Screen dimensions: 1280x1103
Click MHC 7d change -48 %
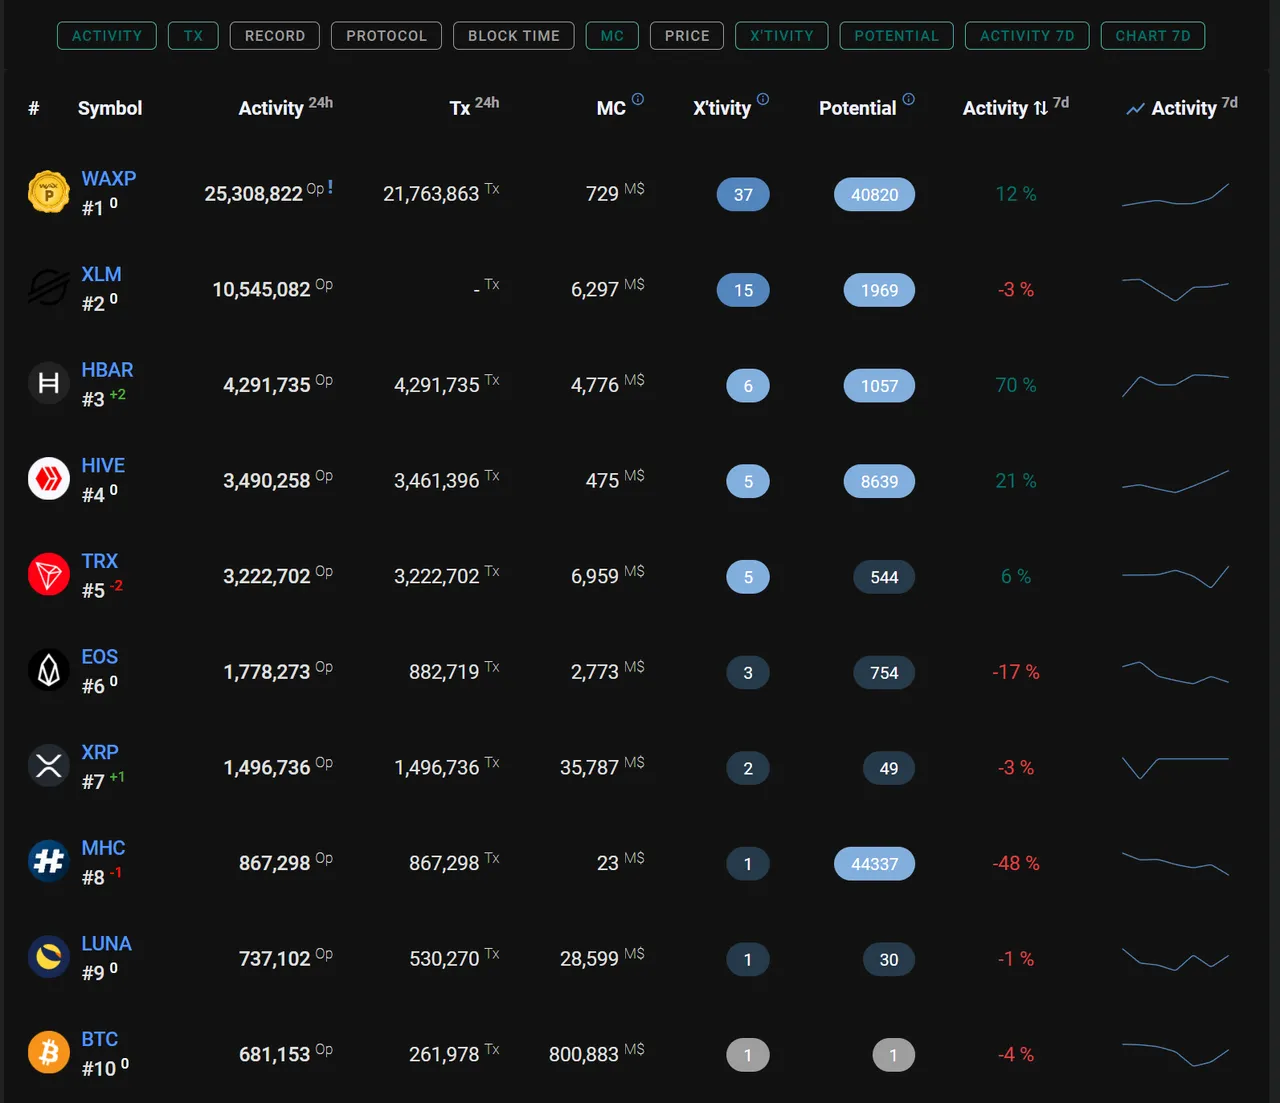[1016, 863]
